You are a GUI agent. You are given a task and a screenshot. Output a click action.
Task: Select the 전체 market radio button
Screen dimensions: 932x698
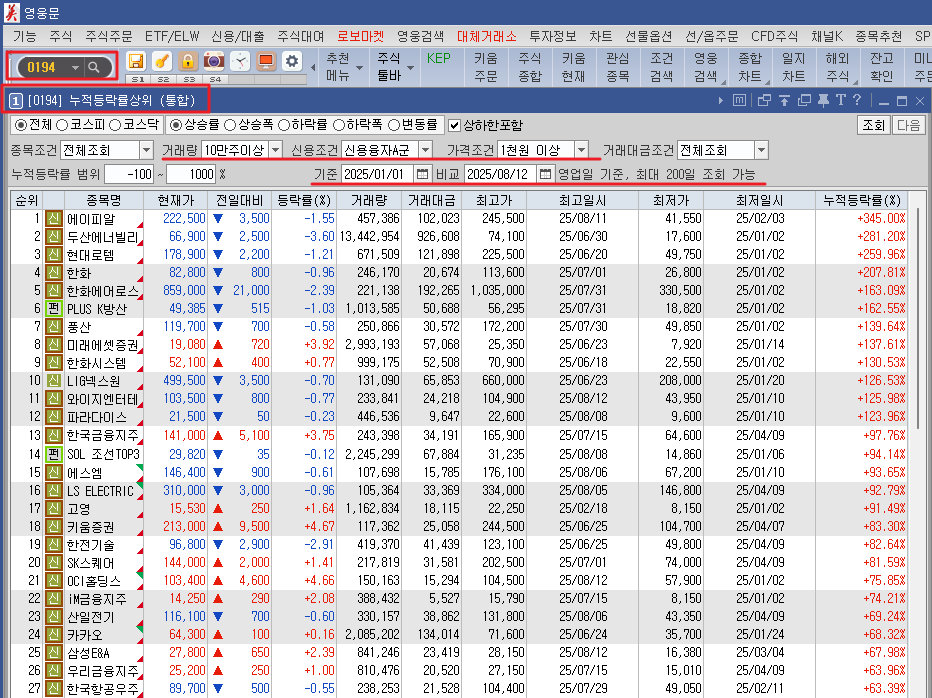click(x=21, y=125)
